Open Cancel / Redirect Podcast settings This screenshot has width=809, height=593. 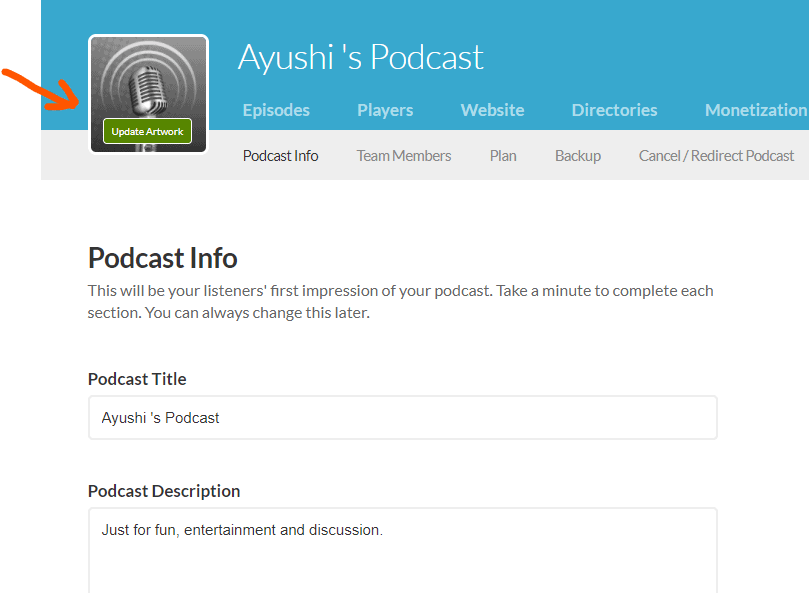(716, 155)
